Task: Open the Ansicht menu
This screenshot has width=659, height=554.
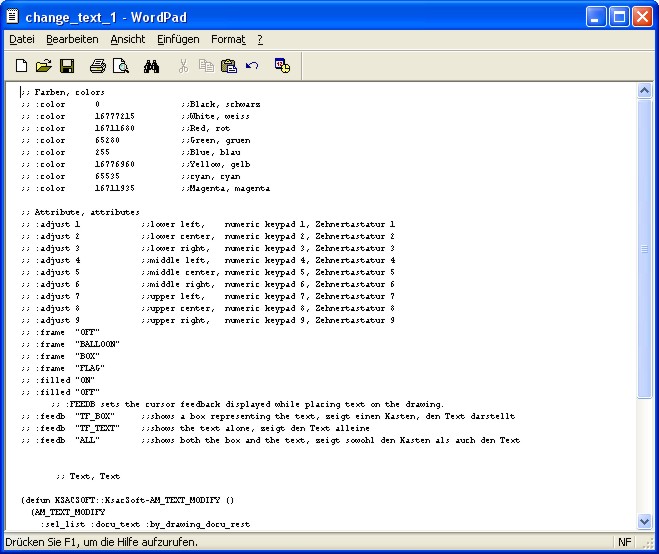Action: (x=127, y=39)
